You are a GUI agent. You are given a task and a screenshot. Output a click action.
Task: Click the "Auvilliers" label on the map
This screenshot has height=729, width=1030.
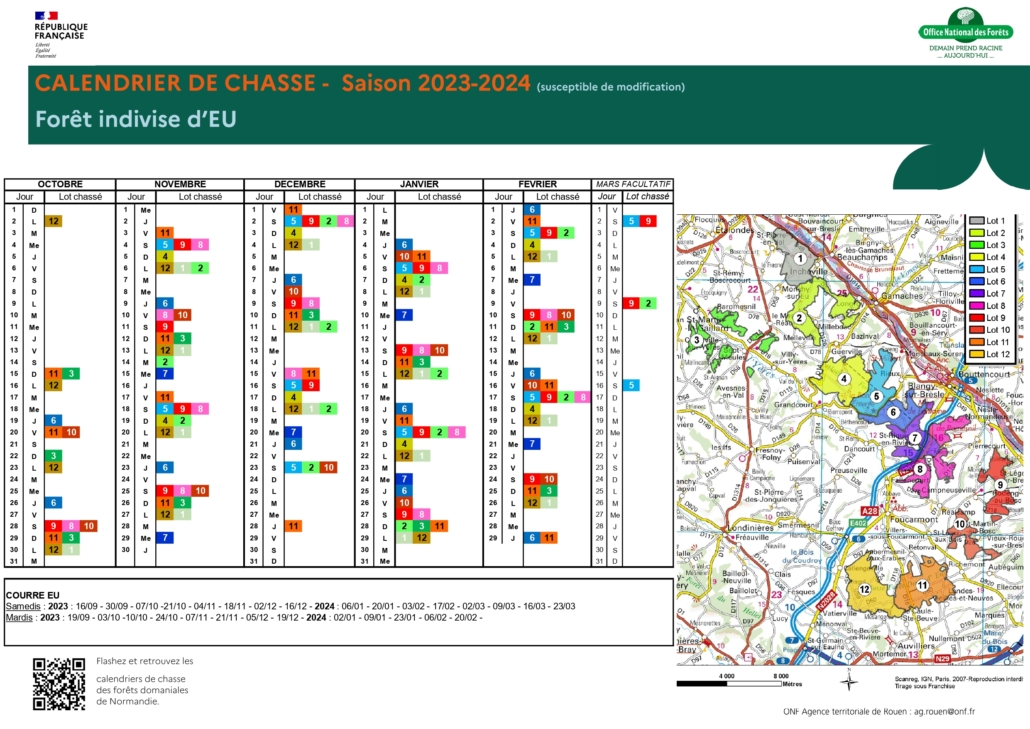pos(915,646)
